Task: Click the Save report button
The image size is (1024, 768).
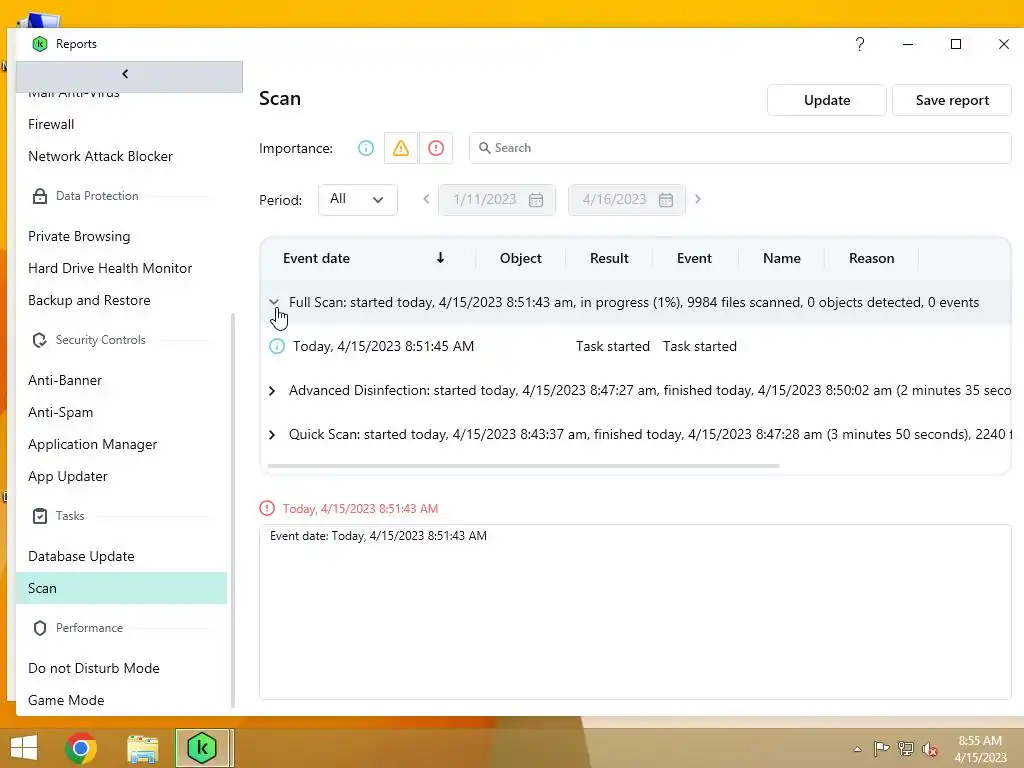Action: coord(952,101)
